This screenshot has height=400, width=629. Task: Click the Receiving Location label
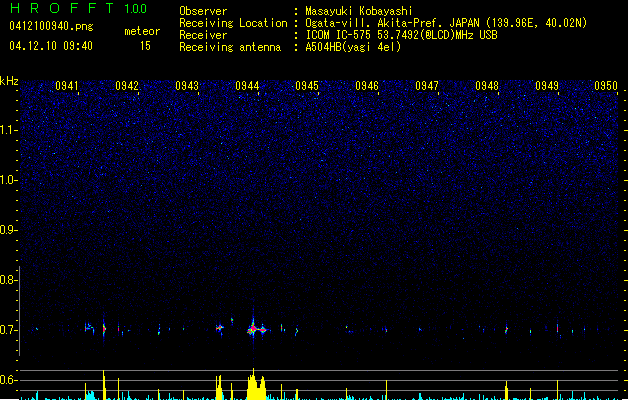click(x=233, y=23)
